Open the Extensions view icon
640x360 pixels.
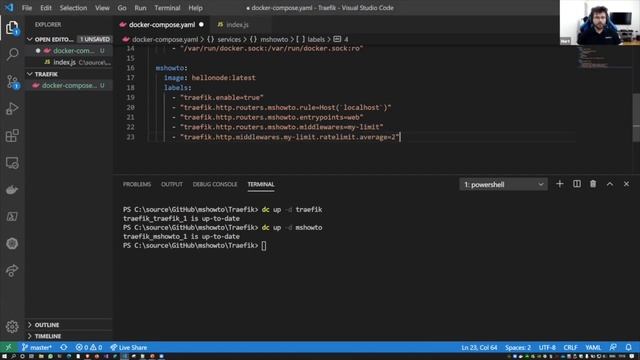pos(12,136)
